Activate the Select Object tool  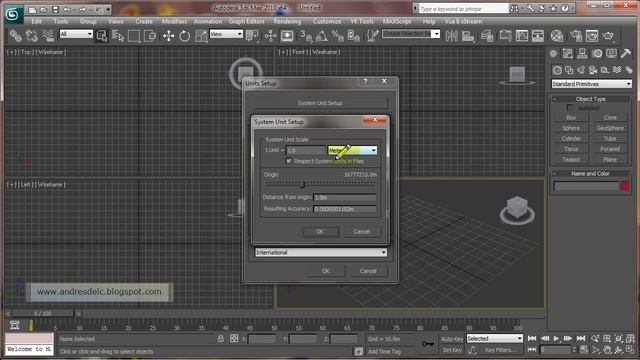pyautogui.click(x=102, y=36)
